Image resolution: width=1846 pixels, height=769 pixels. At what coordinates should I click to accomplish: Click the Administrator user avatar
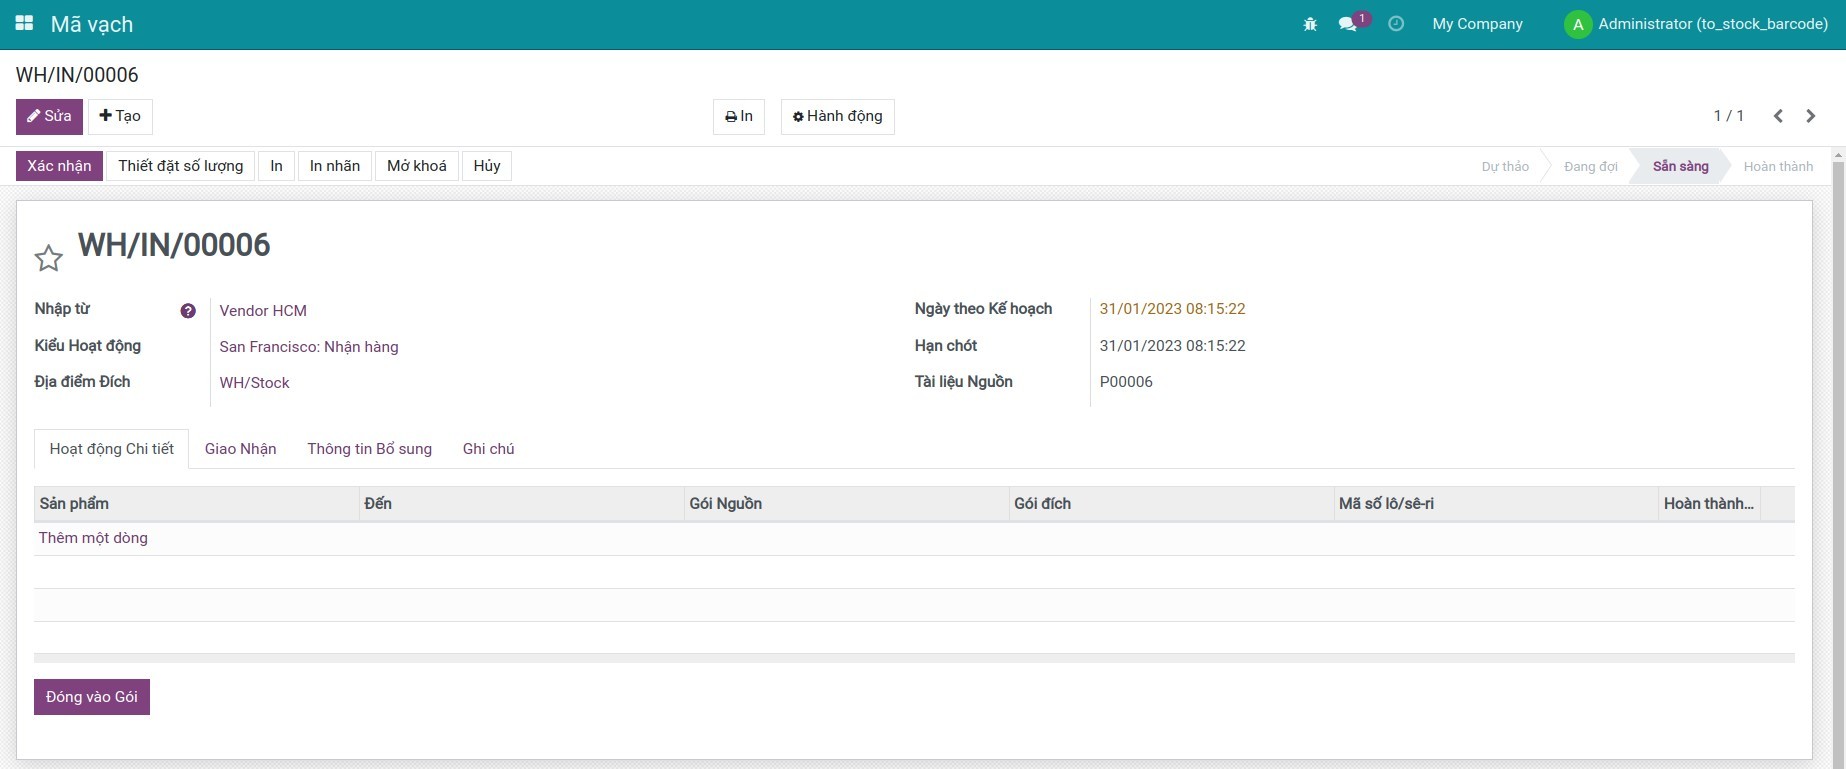(1578, 25)
